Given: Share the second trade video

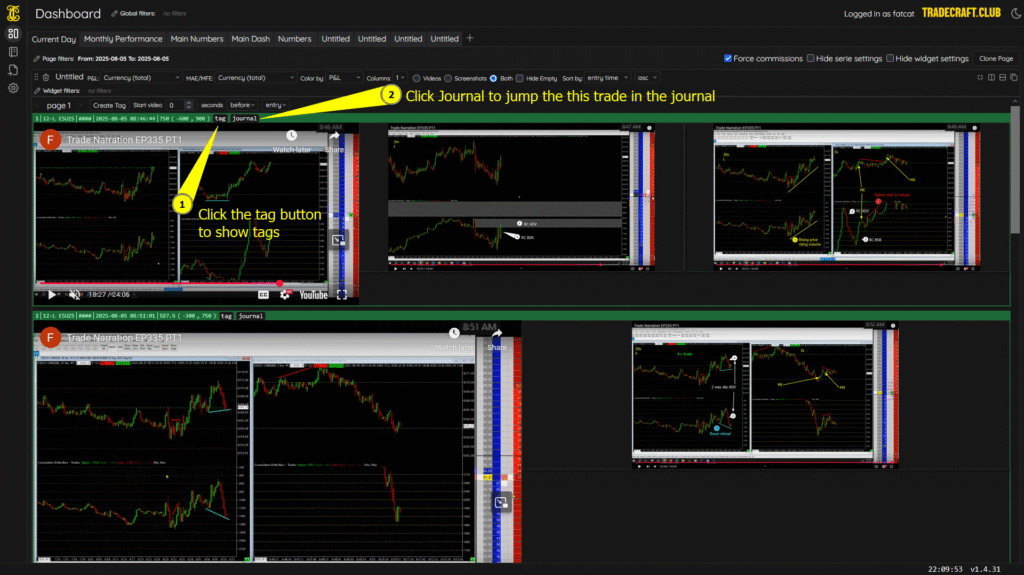Looking at the screenshot, I should [497, 339].
